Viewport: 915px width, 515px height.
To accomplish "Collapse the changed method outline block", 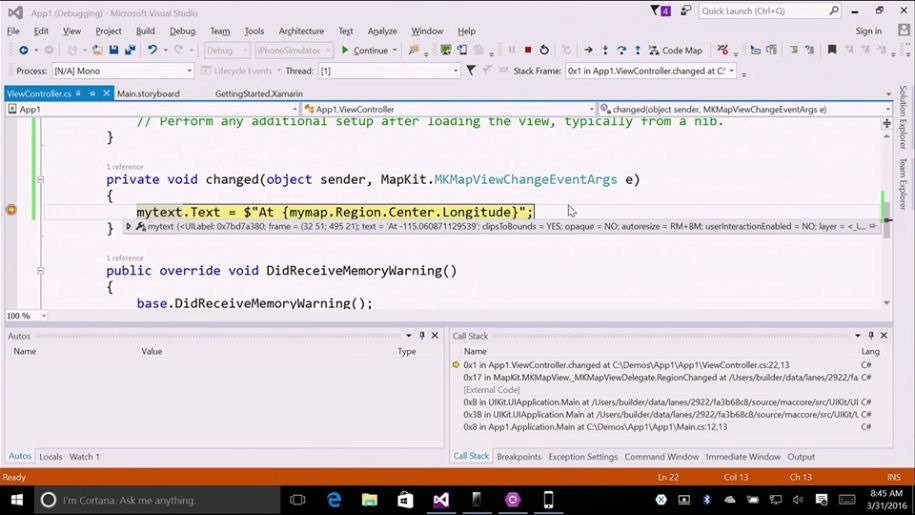I will pyautogui.click(x=40, y=180).
